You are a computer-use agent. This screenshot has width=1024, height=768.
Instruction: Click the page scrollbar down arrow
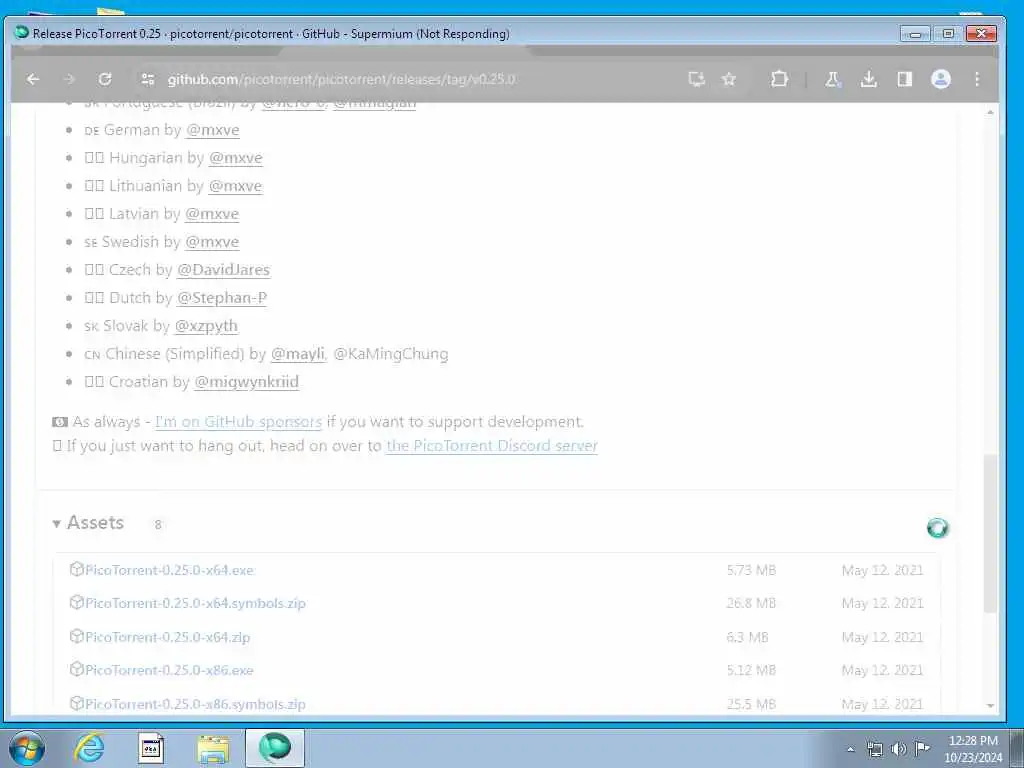[x=991, y=706]
